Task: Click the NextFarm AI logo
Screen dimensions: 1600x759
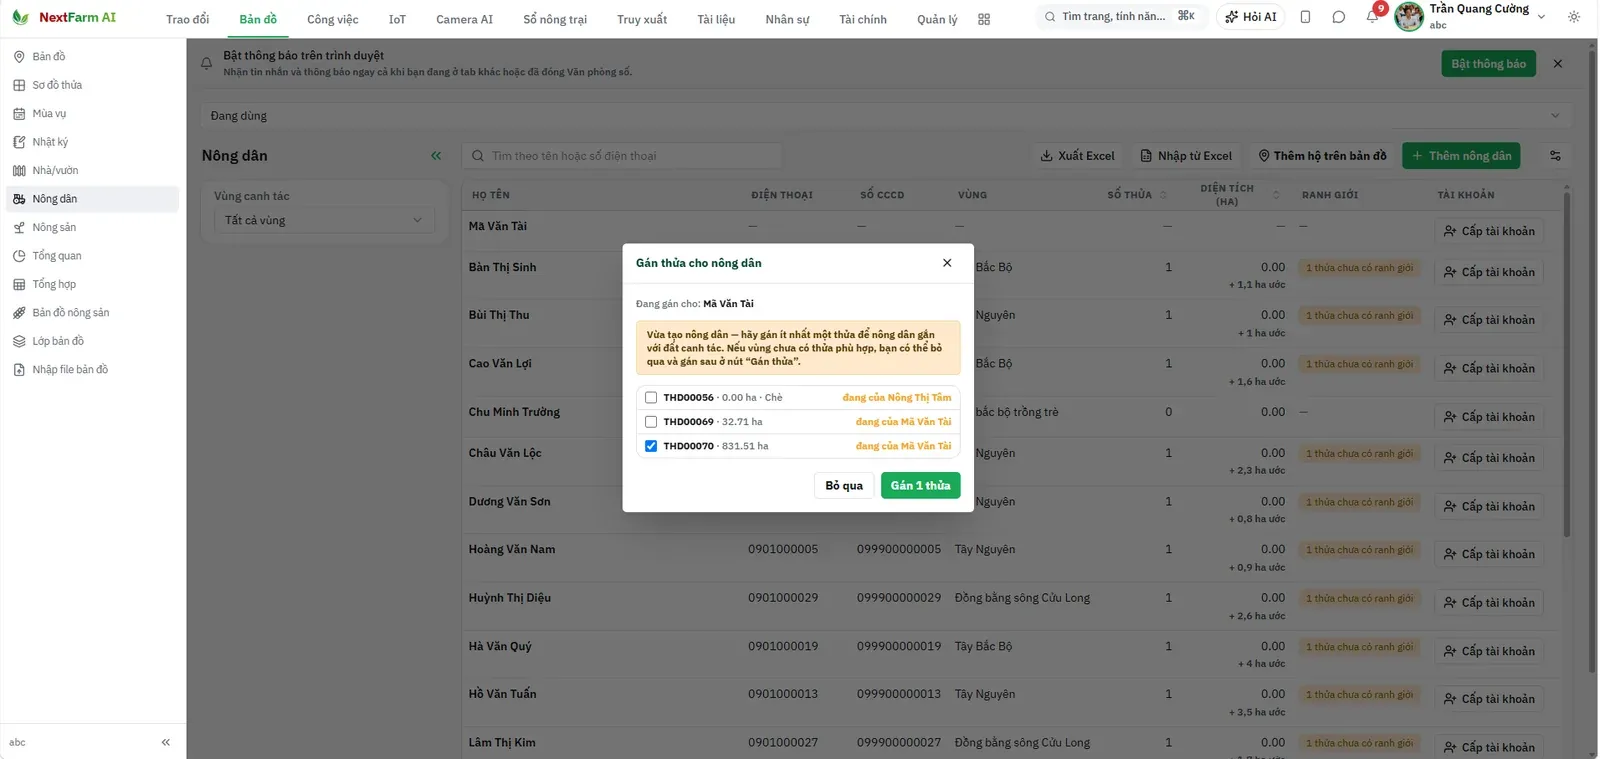Action: (63, 17)
